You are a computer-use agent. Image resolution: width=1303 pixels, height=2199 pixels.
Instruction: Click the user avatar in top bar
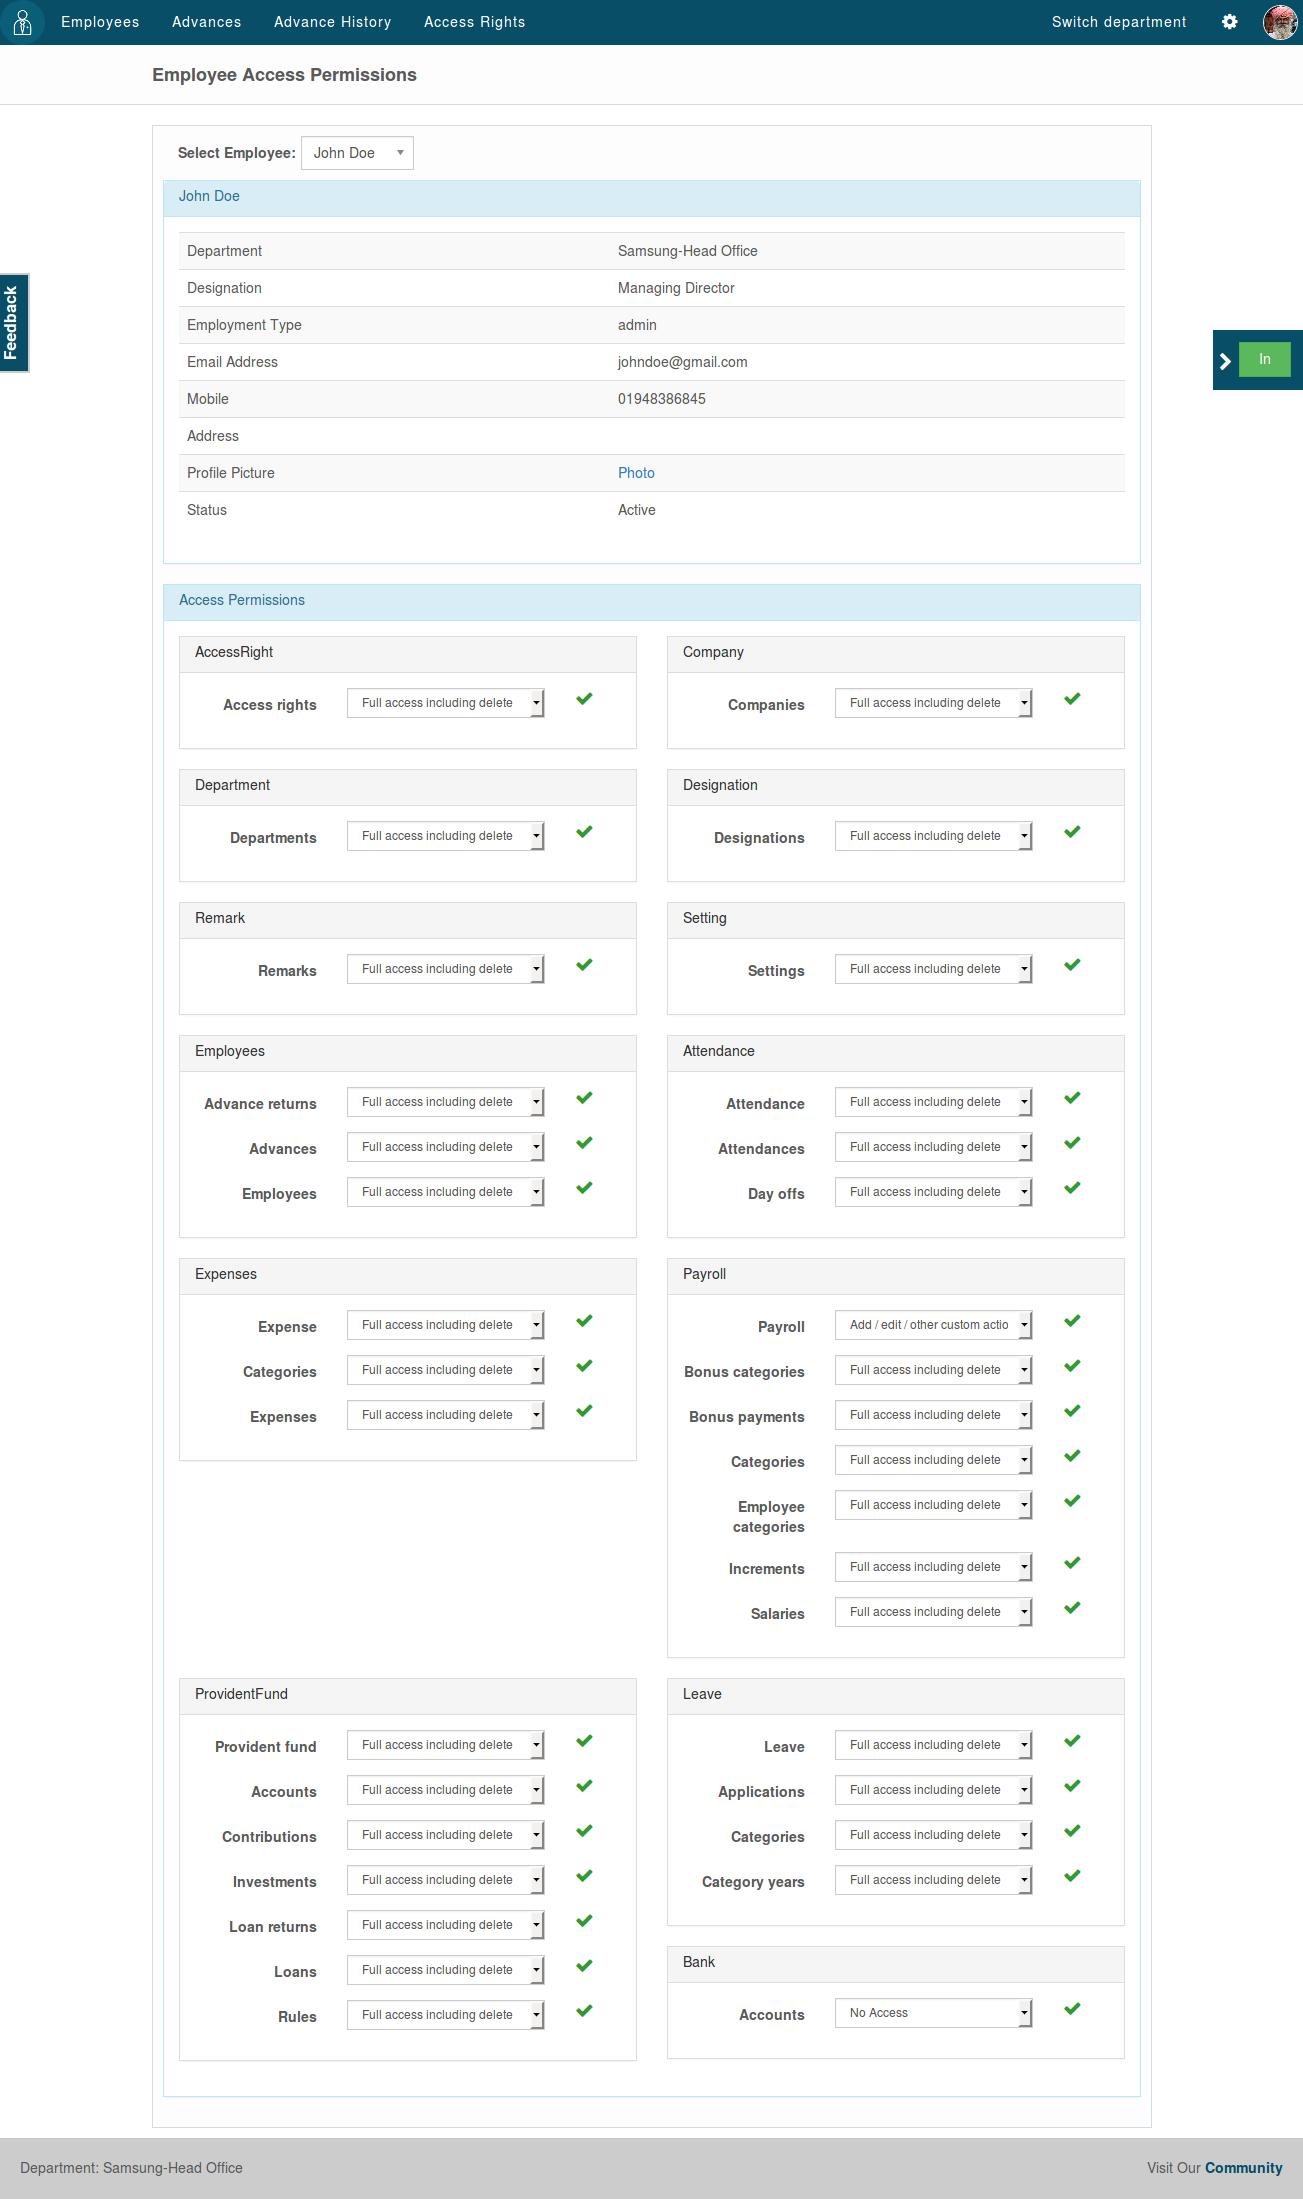coord(1279,22)
